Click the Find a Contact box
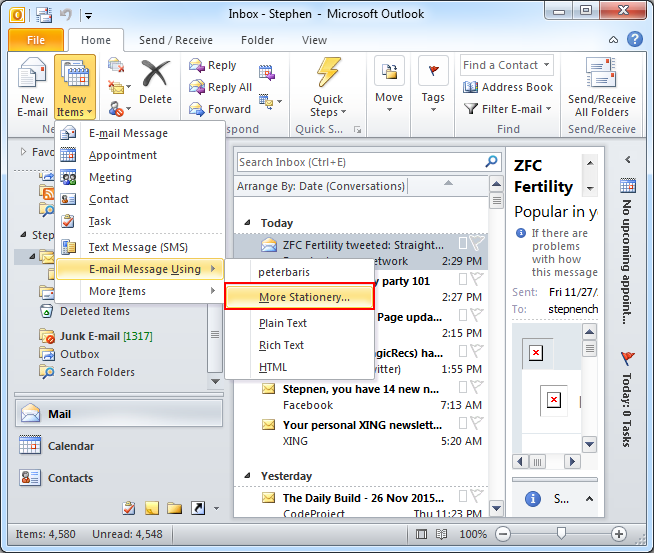 pos(507,65)
